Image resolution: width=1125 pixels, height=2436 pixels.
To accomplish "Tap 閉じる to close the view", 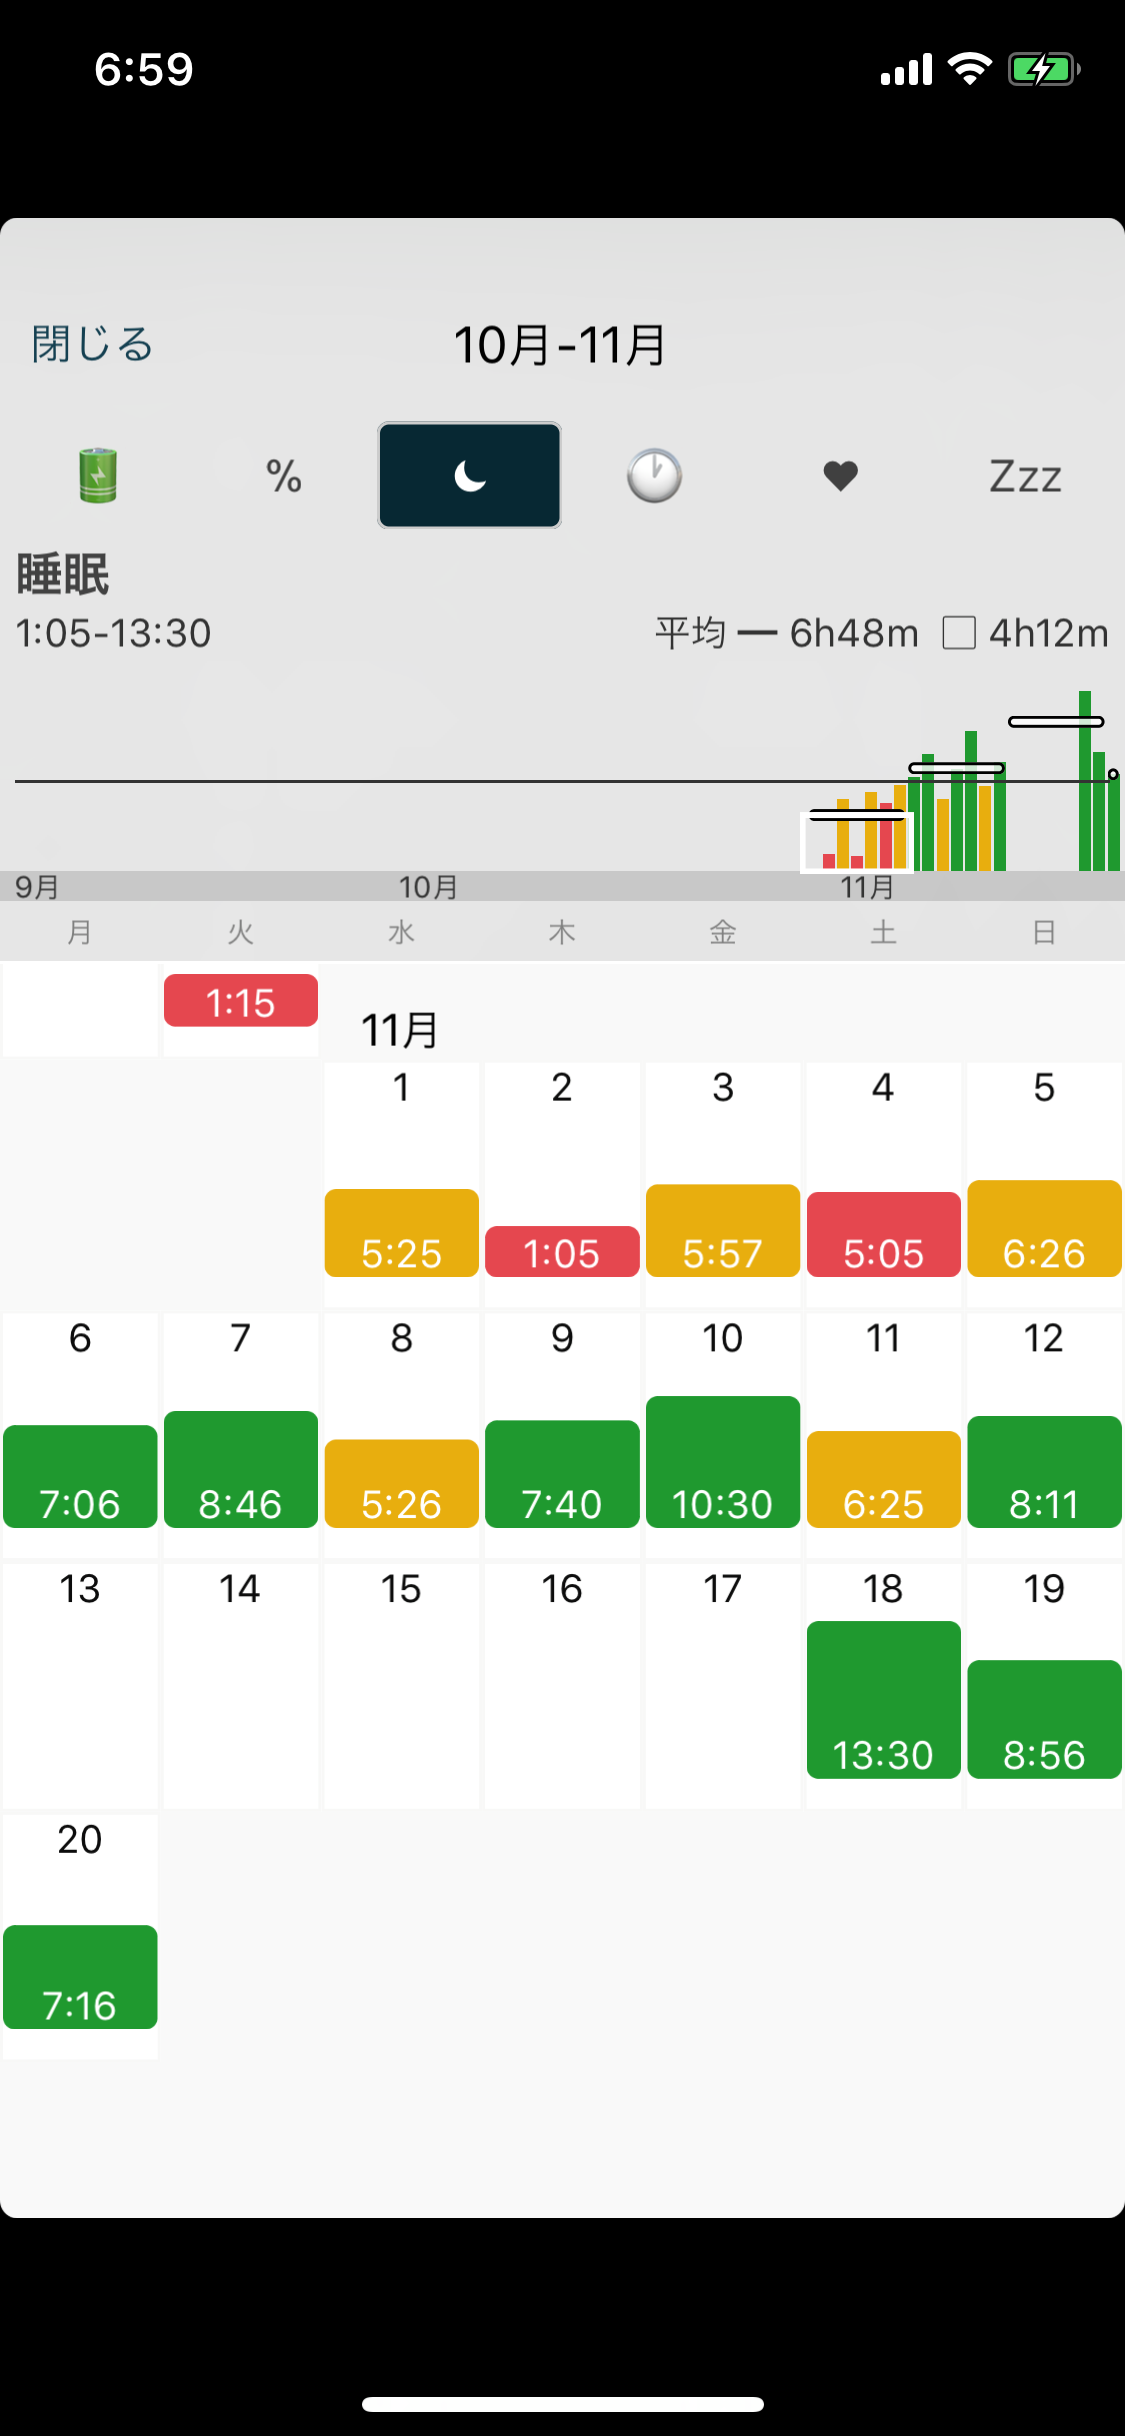I will 92,344.
